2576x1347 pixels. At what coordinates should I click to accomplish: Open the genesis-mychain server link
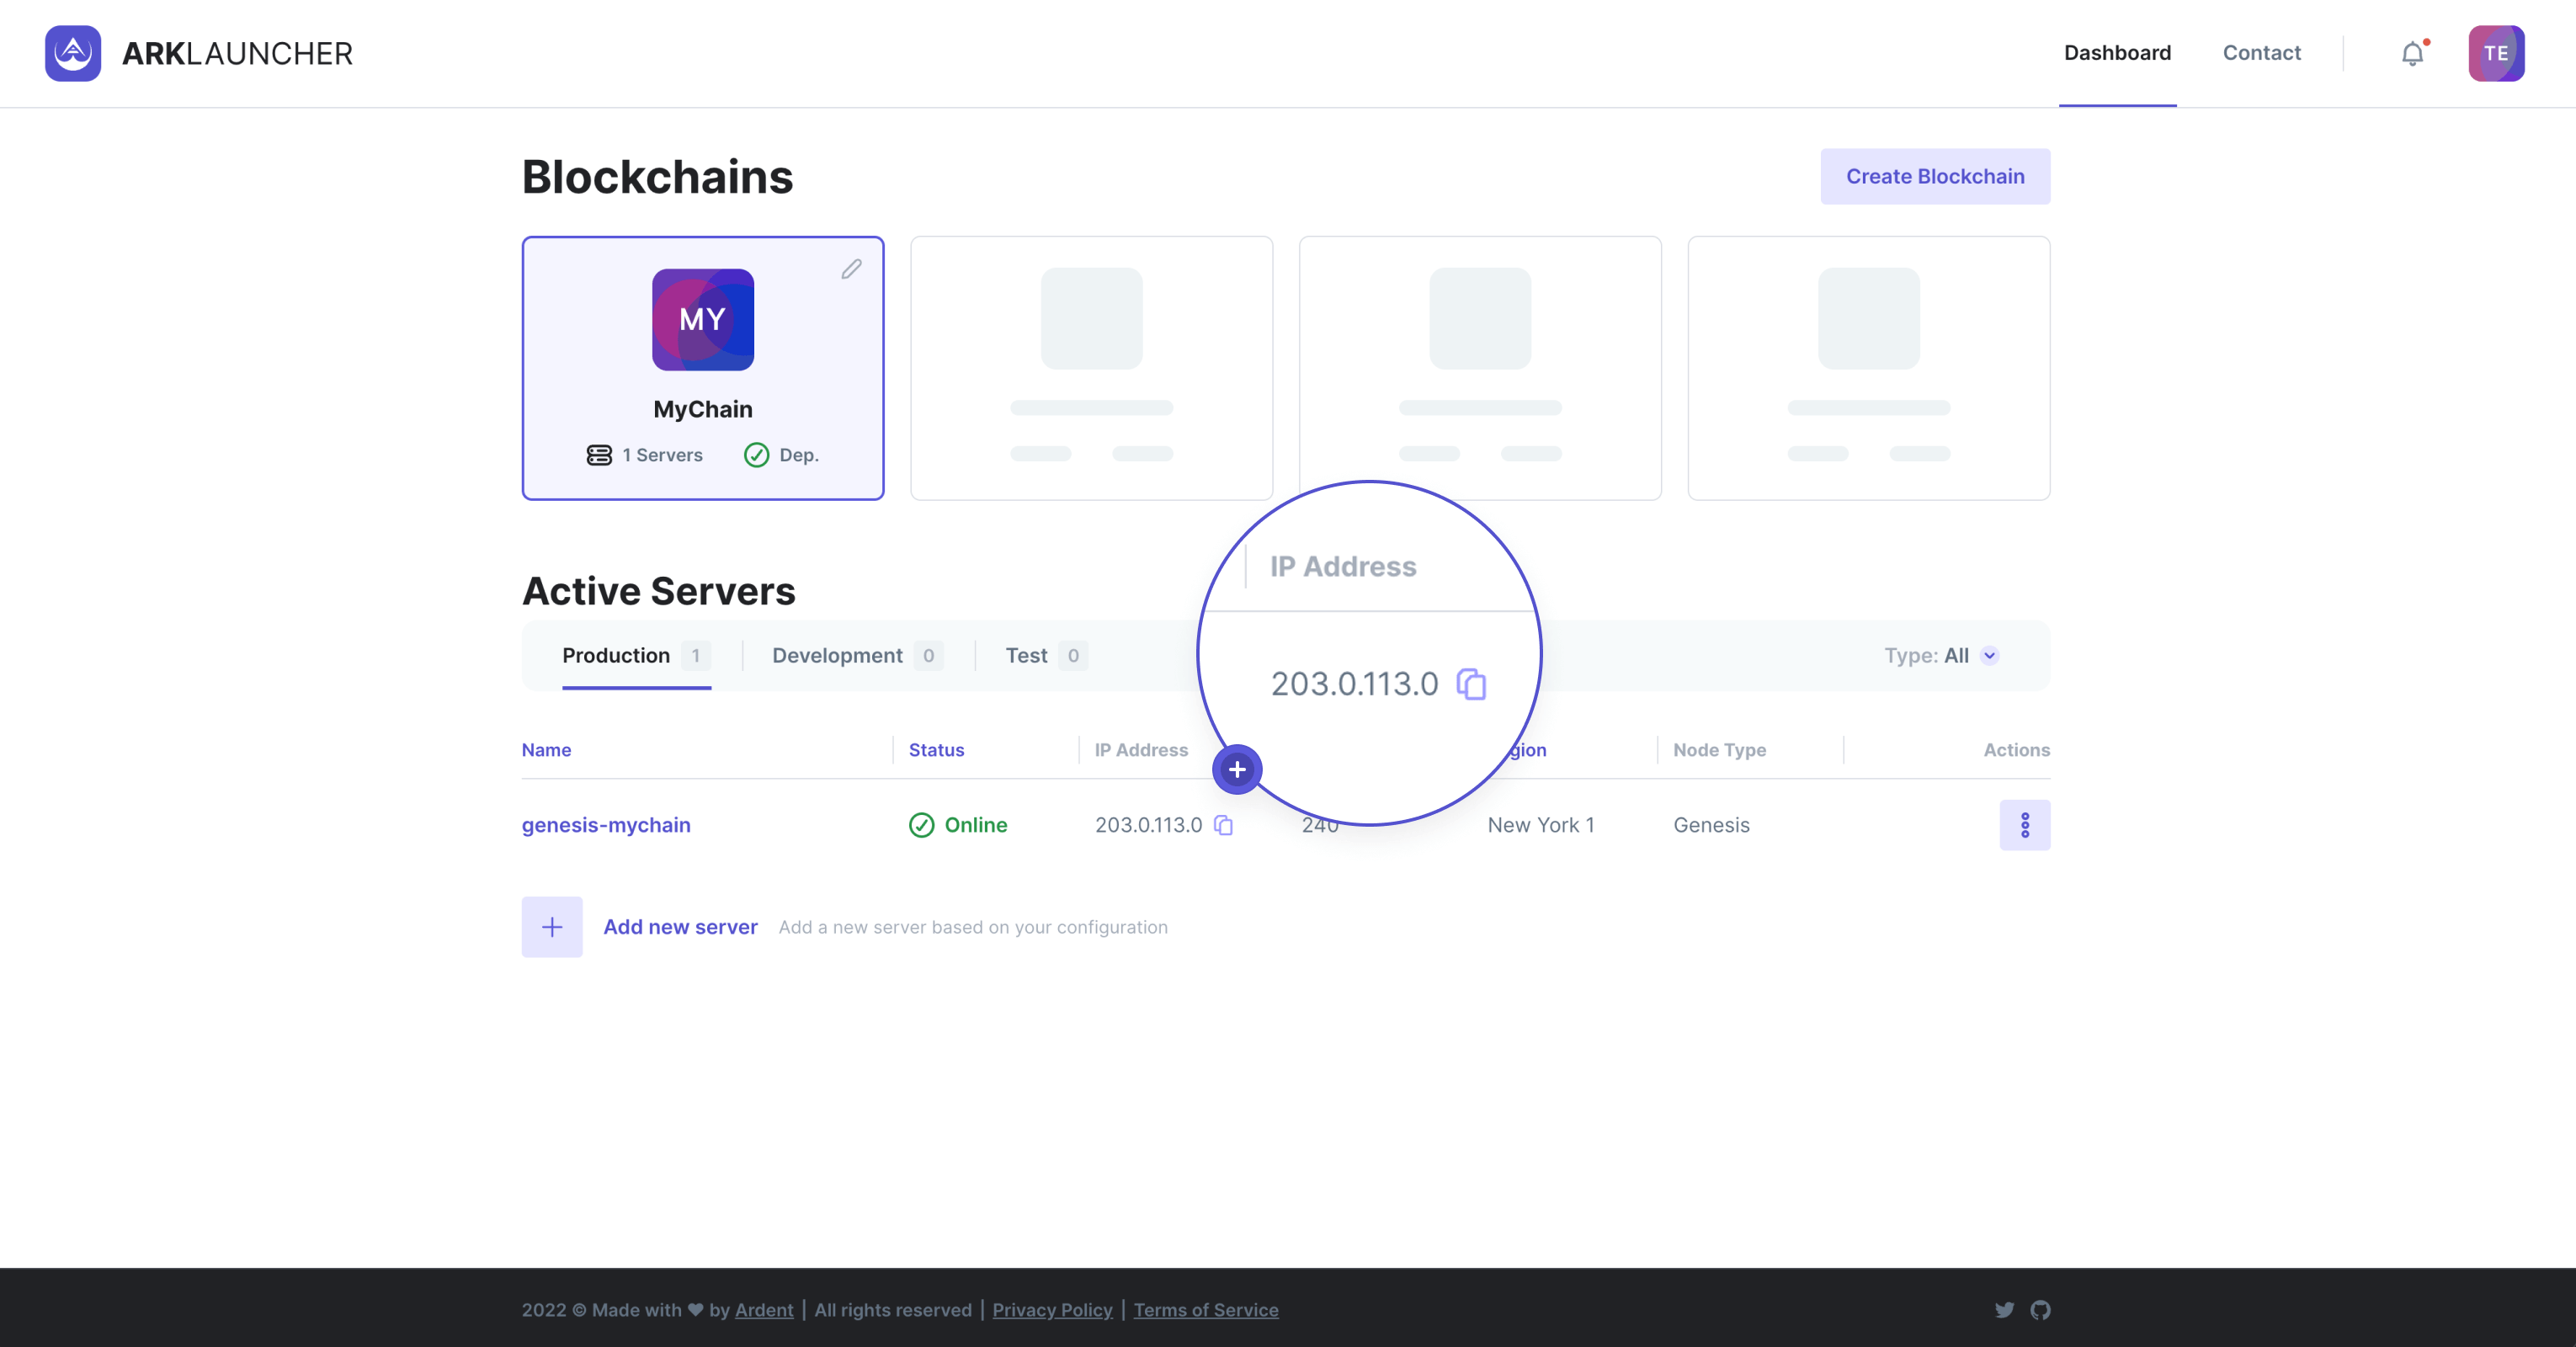pos(606,825)
